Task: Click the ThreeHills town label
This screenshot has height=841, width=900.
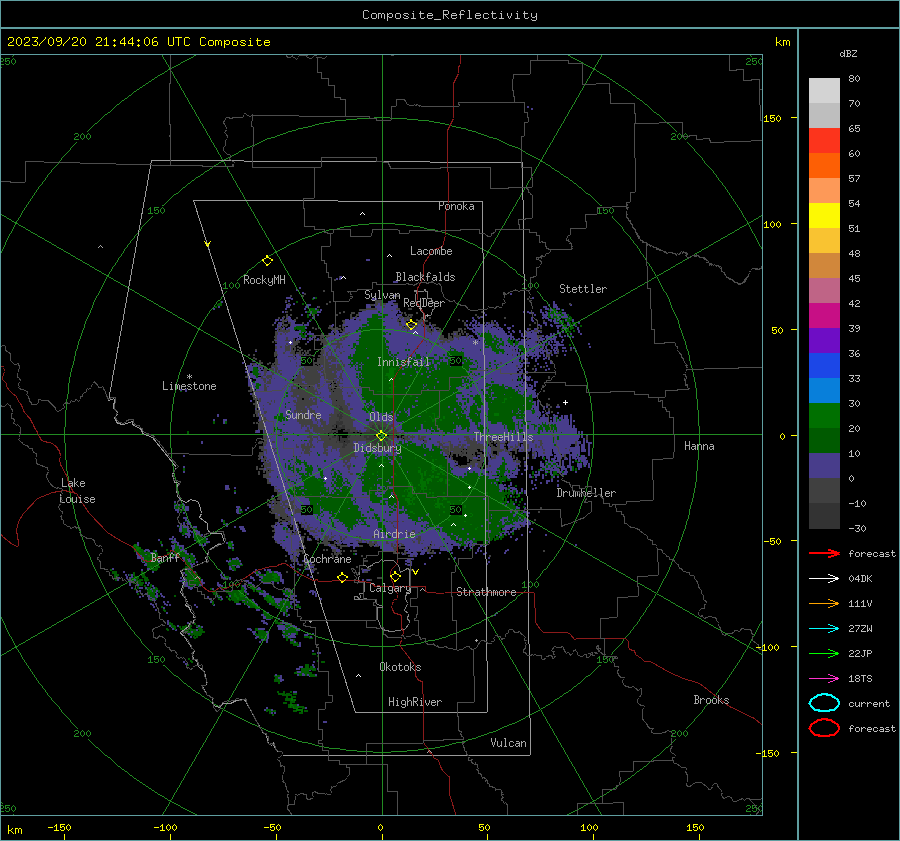Action: tap(503, 437)
